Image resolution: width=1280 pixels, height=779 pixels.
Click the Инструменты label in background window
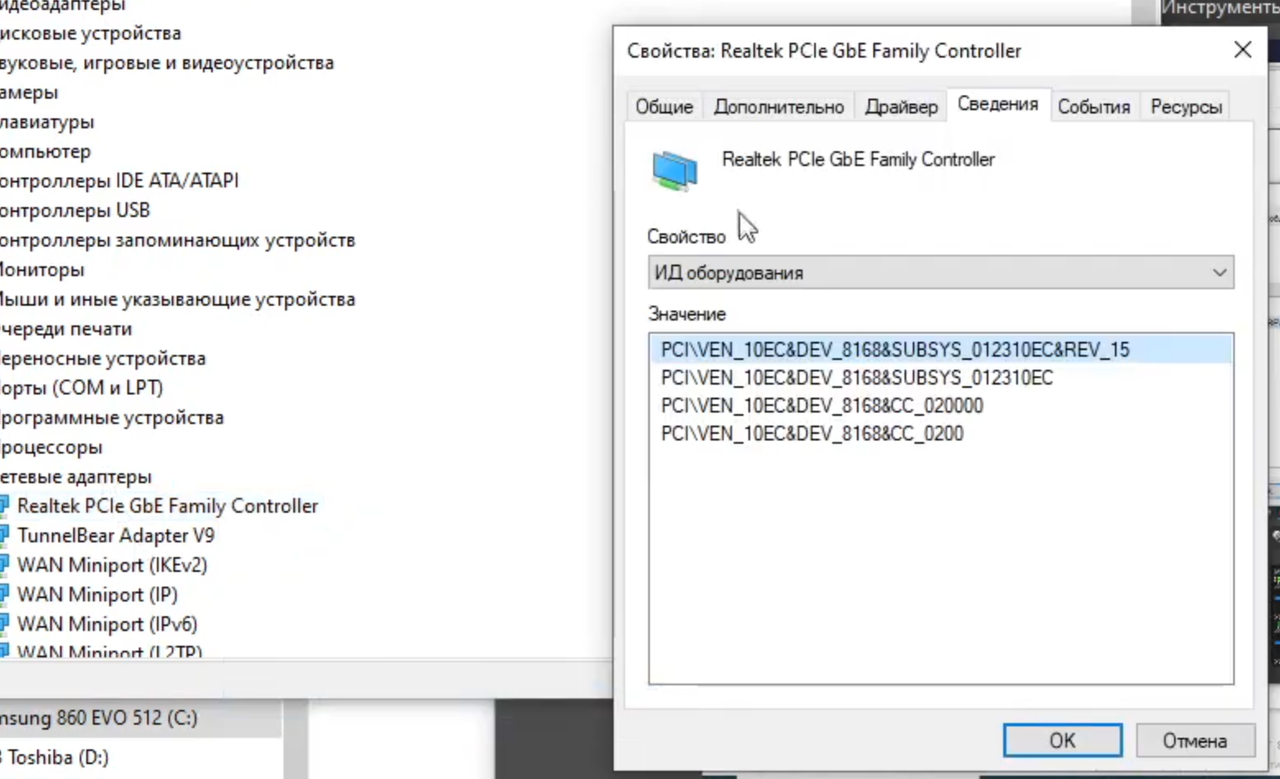click(1221, 9)
